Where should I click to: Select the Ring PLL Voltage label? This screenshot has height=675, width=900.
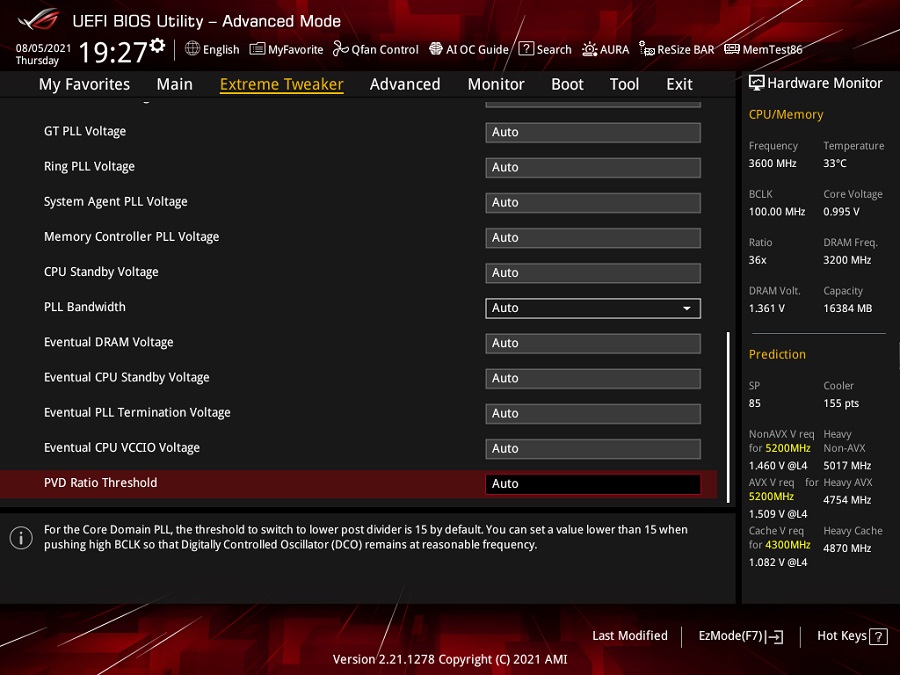tap(90, 166)
